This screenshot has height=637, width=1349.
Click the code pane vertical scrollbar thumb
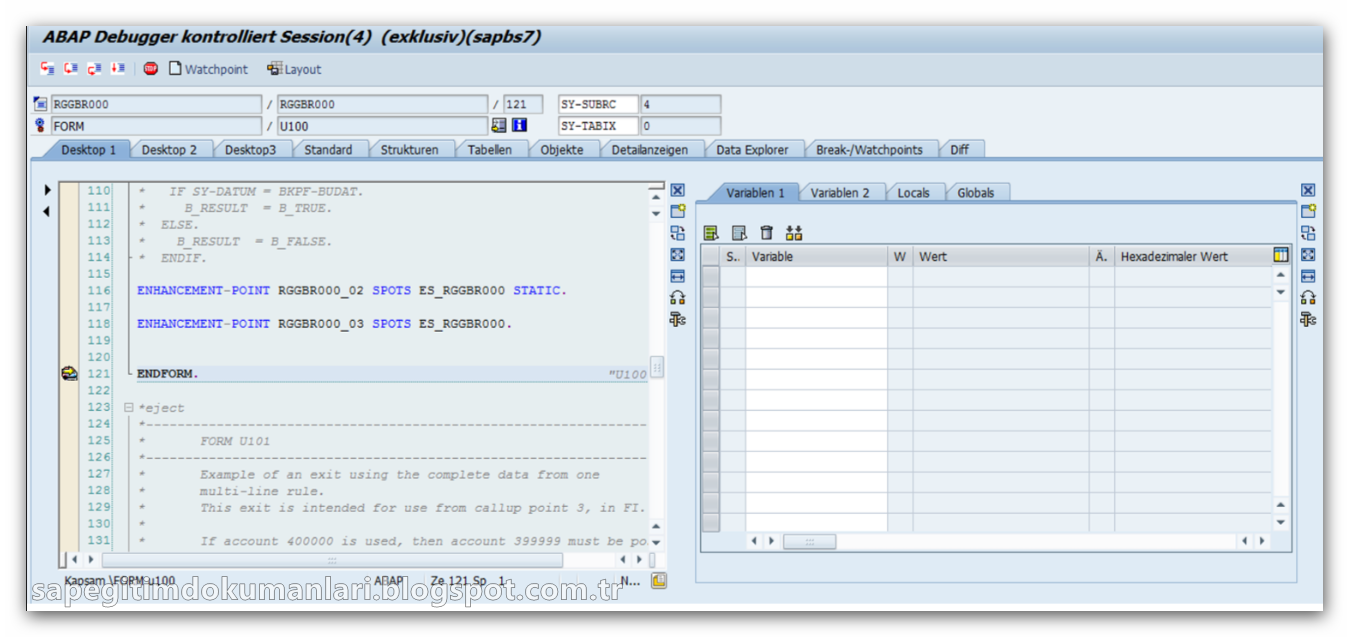(657, 367)
